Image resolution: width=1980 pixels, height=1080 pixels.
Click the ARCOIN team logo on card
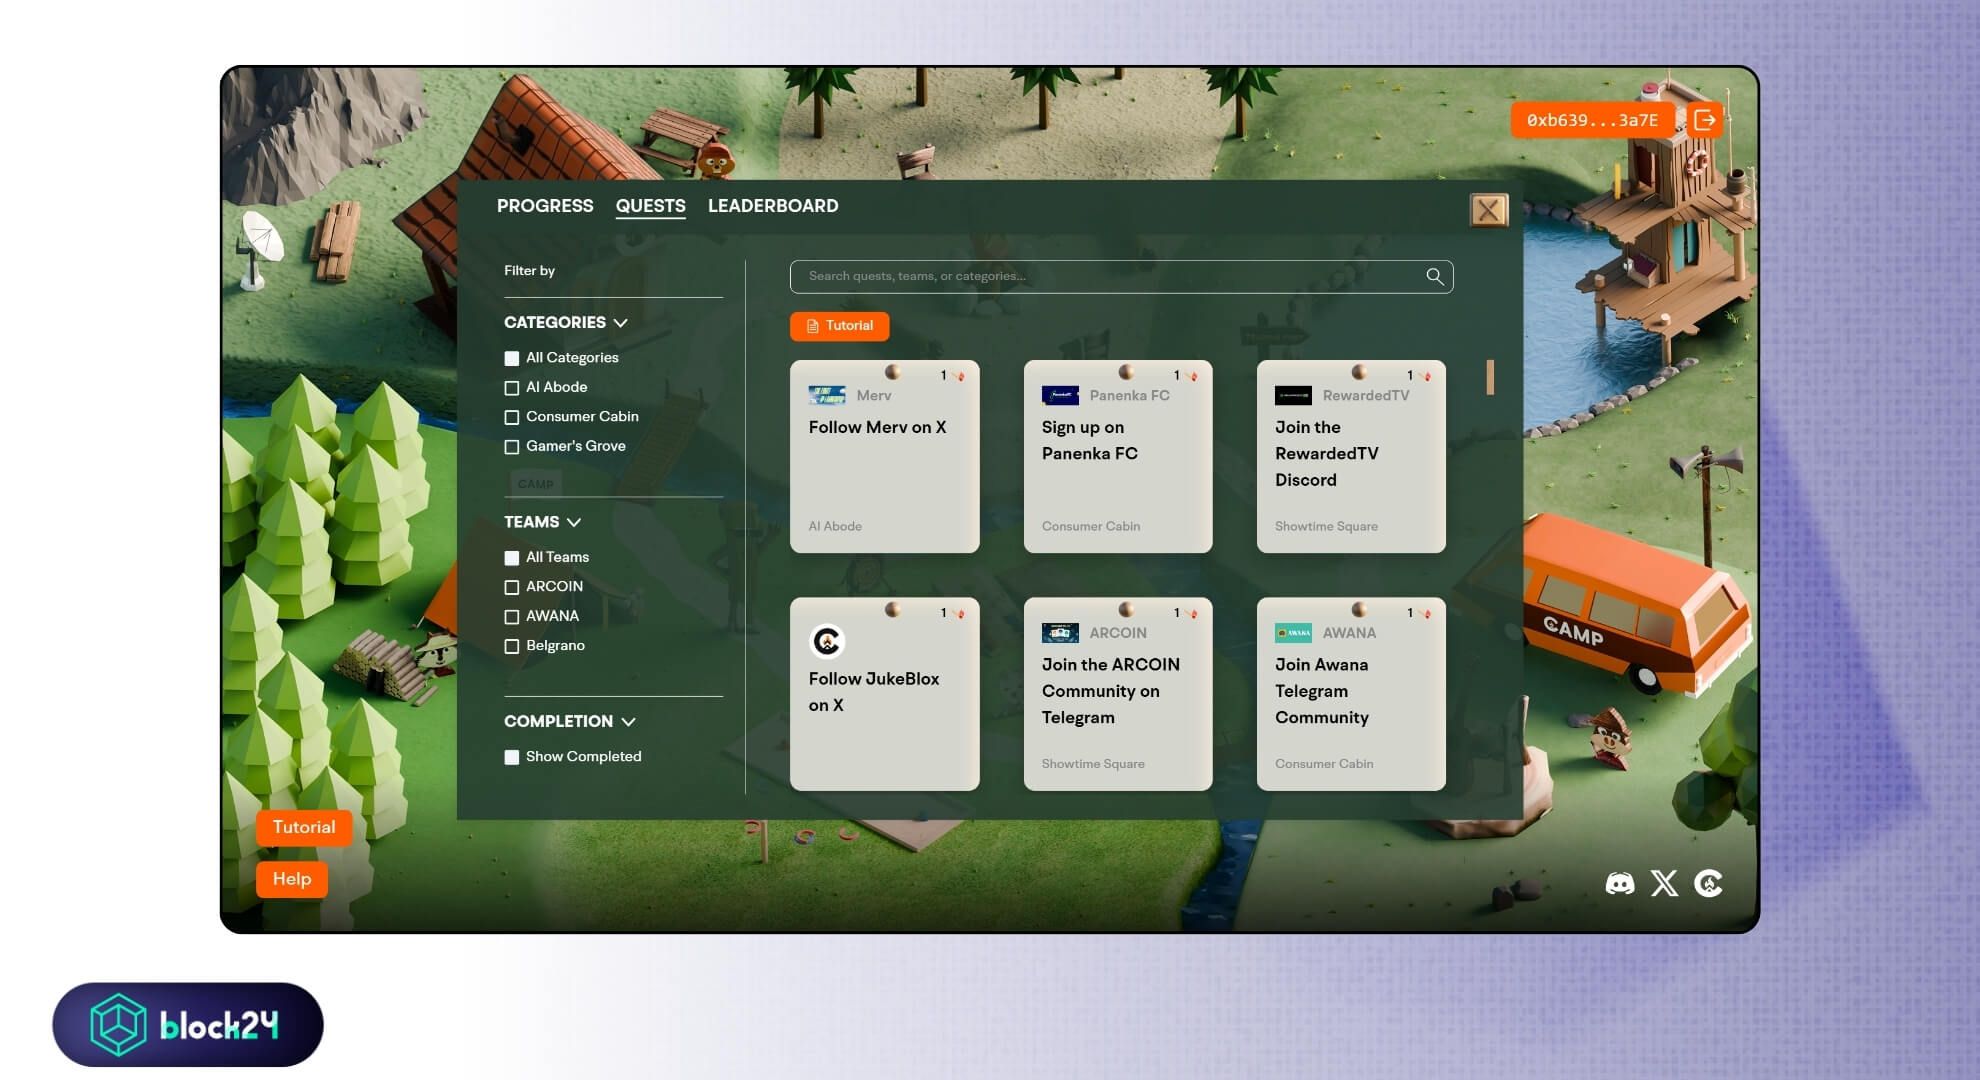1060,633
